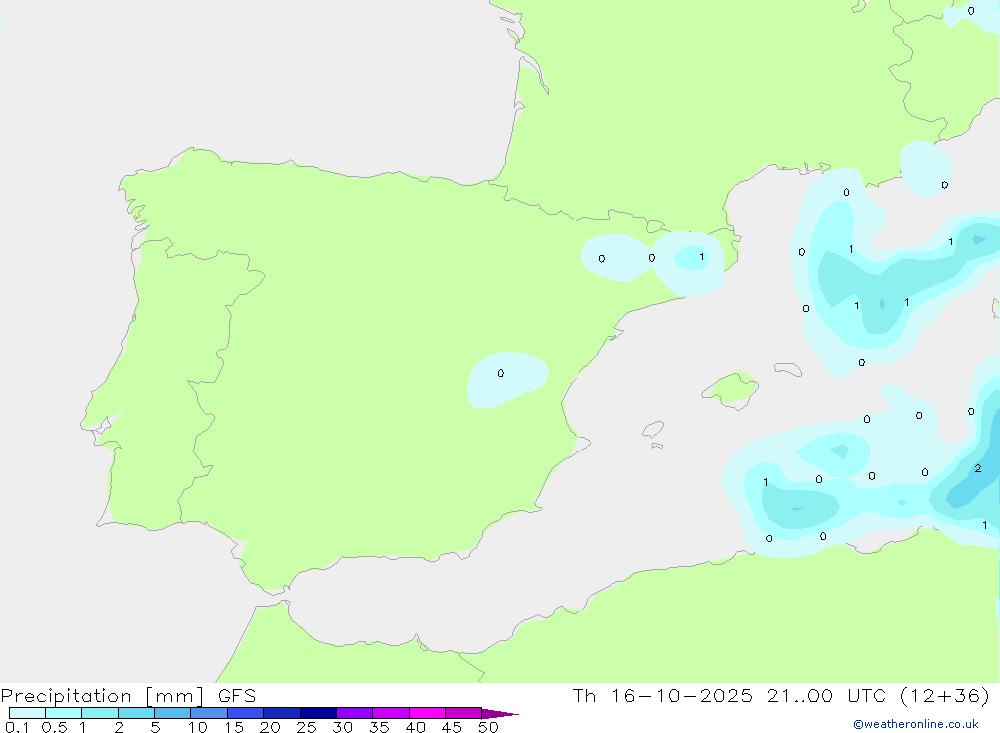Click the above-50 mm arrow tip of the legend
The width and height of the screenshot is (1000, 733).
pos(499,713)
